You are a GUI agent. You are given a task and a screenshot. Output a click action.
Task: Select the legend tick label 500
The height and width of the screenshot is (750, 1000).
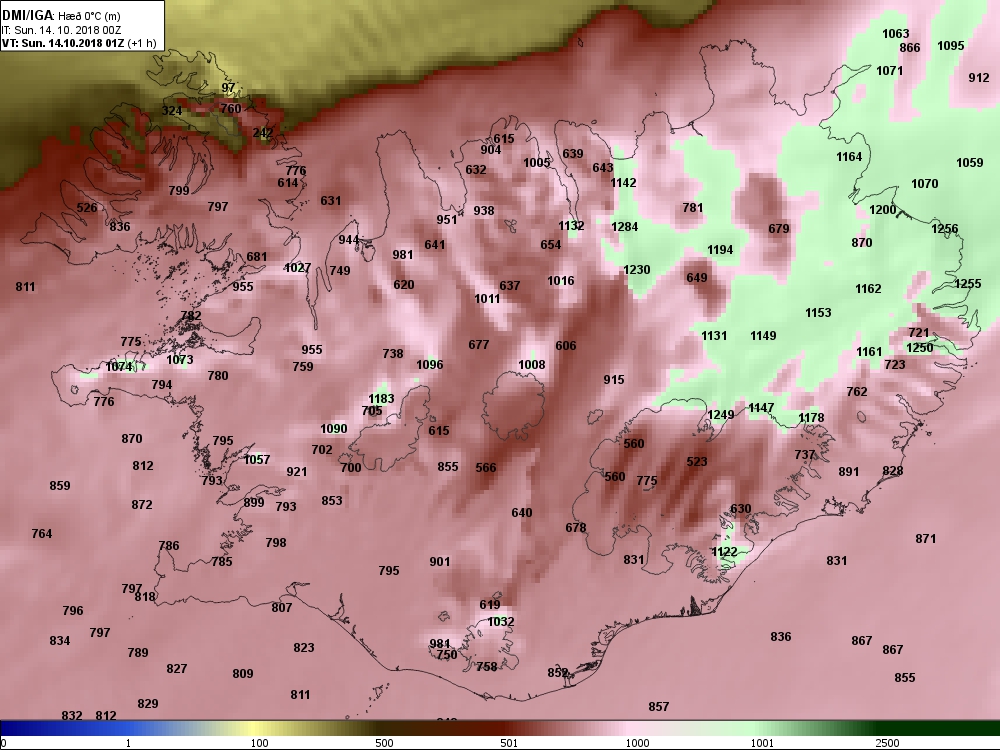[x=384, y=743]
